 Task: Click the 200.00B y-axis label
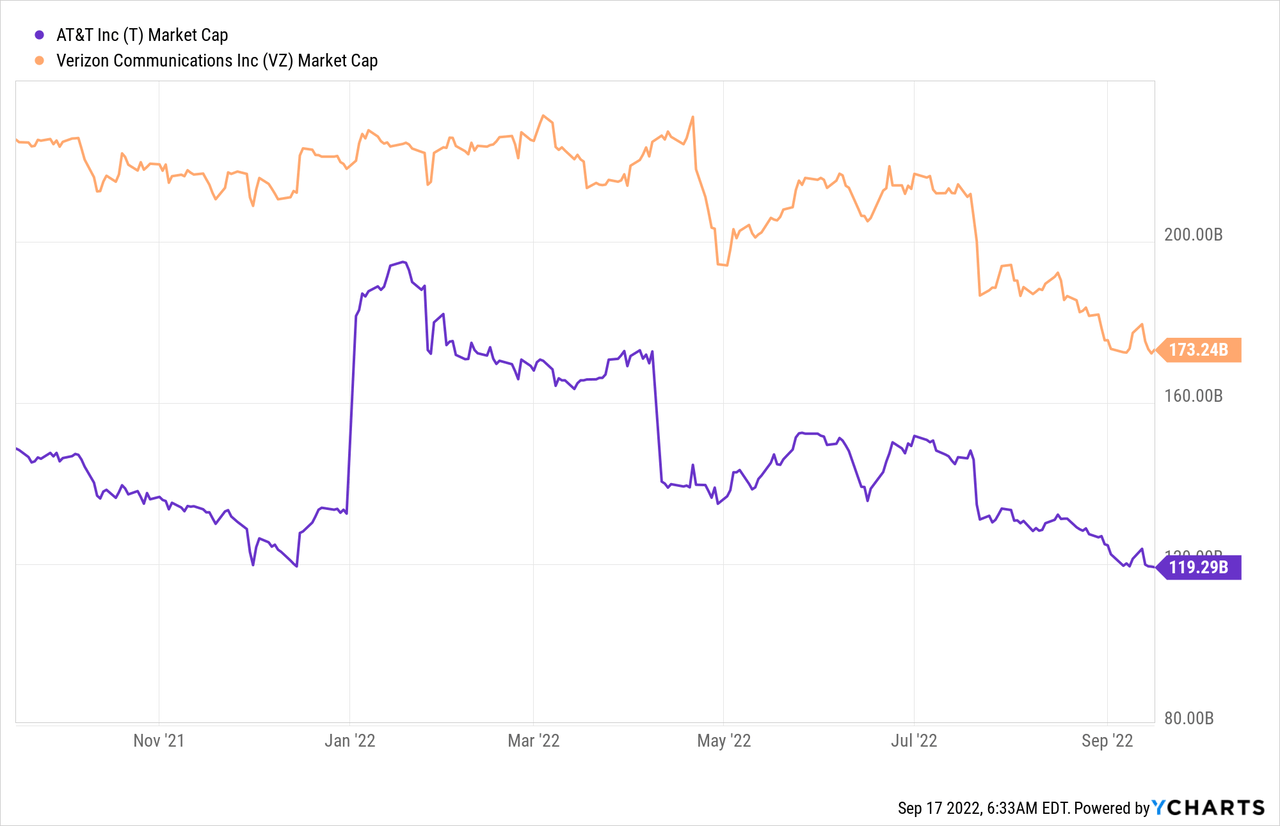coord(1195,235)
